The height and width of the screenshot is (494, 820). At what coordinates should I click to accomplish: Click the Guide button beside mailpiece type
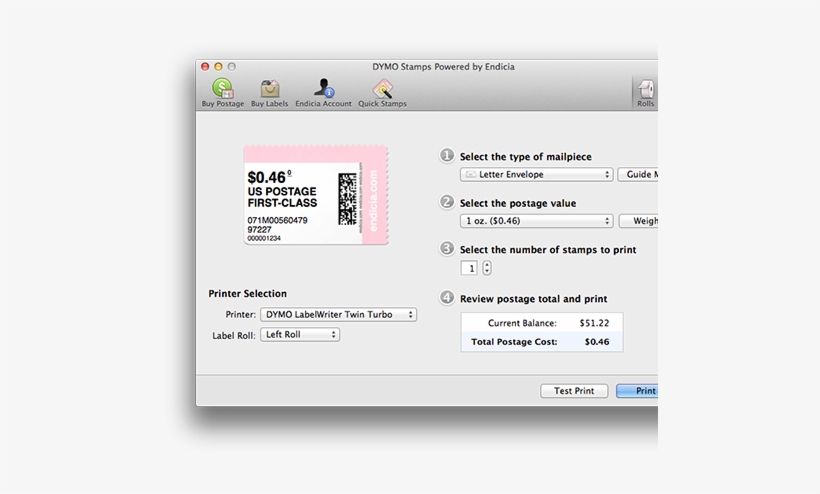coord(638,174)
